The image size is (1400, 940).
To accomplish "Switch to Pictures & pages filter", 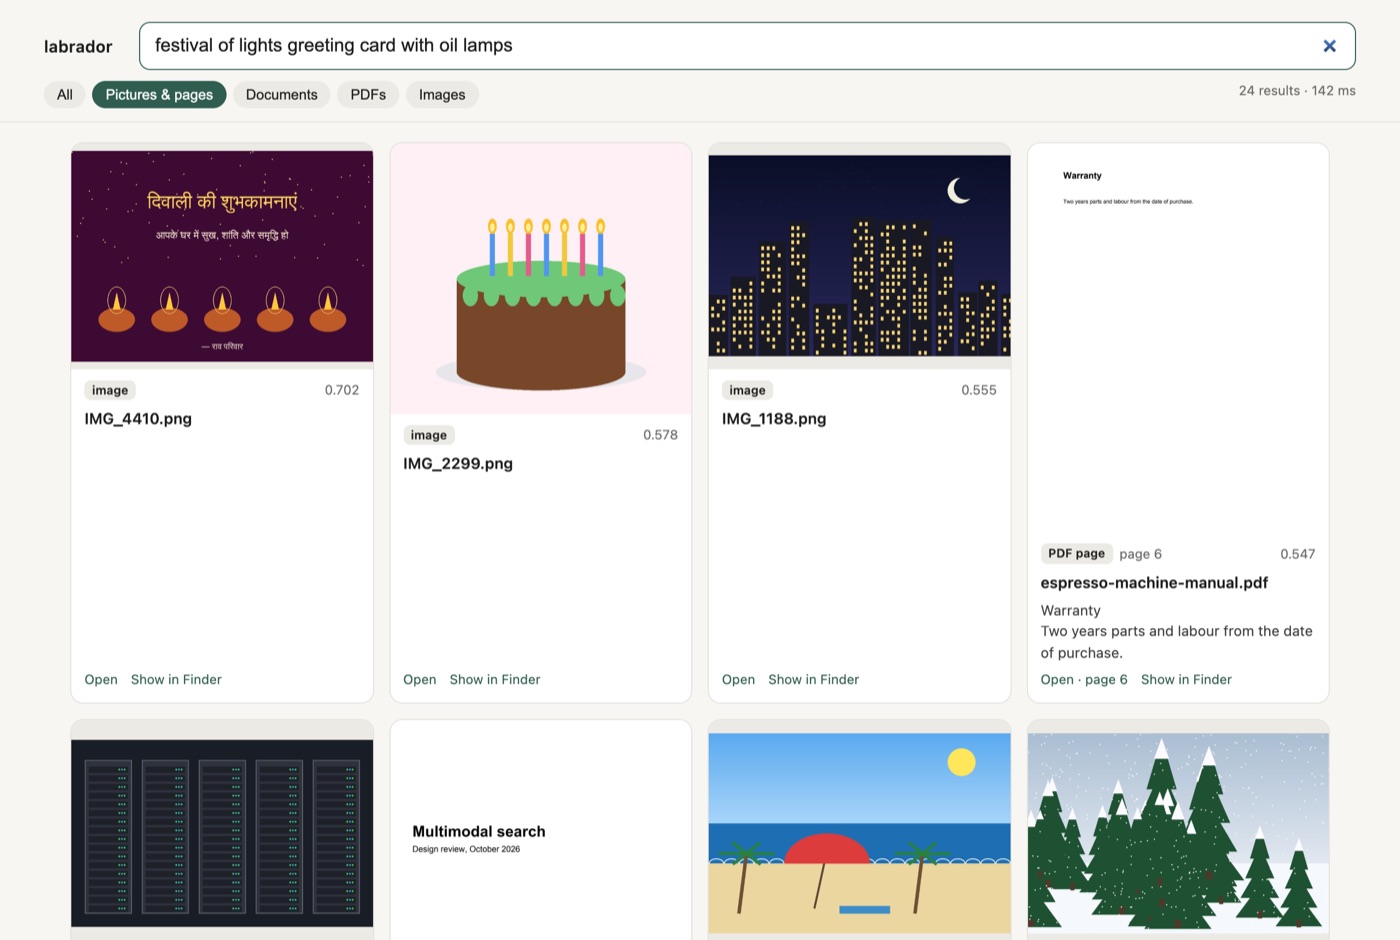I will coord(159,95).
